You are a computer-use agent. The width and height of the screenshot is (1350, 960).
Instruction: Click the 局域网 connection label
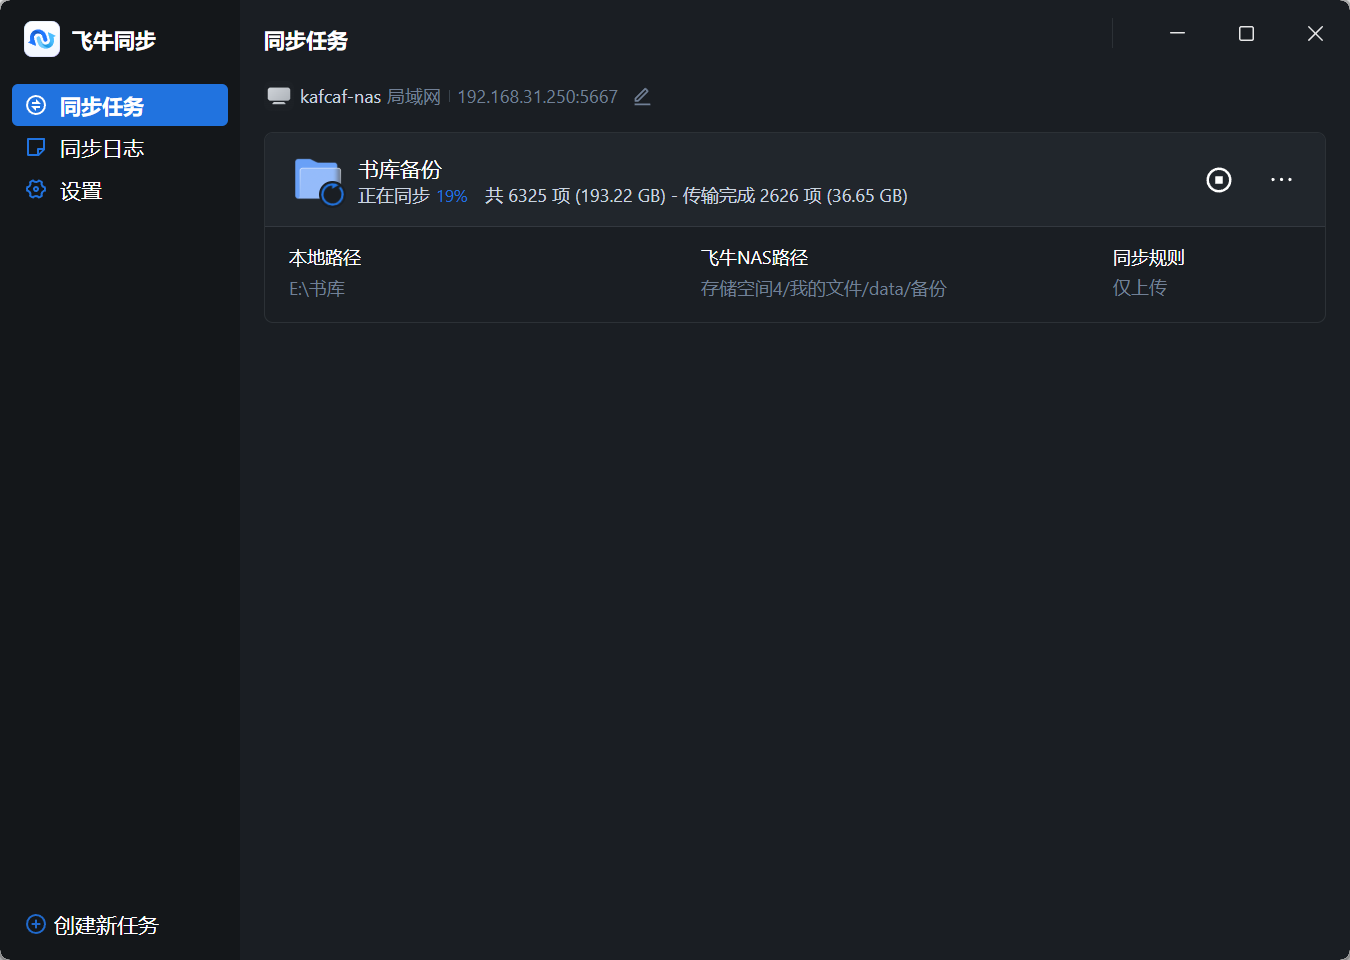414,97
